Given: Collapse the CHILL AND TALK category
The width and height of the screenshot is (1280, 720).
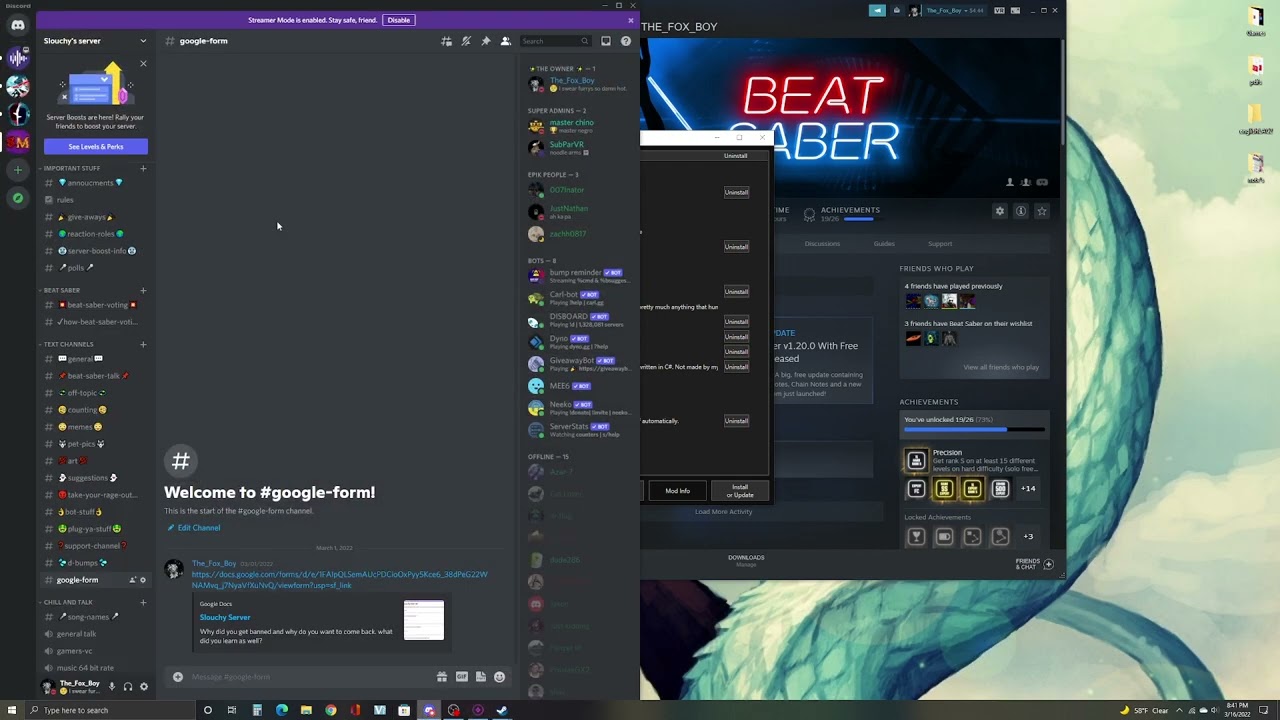Looking at the screenshot, I should click(x=66, y=602).
